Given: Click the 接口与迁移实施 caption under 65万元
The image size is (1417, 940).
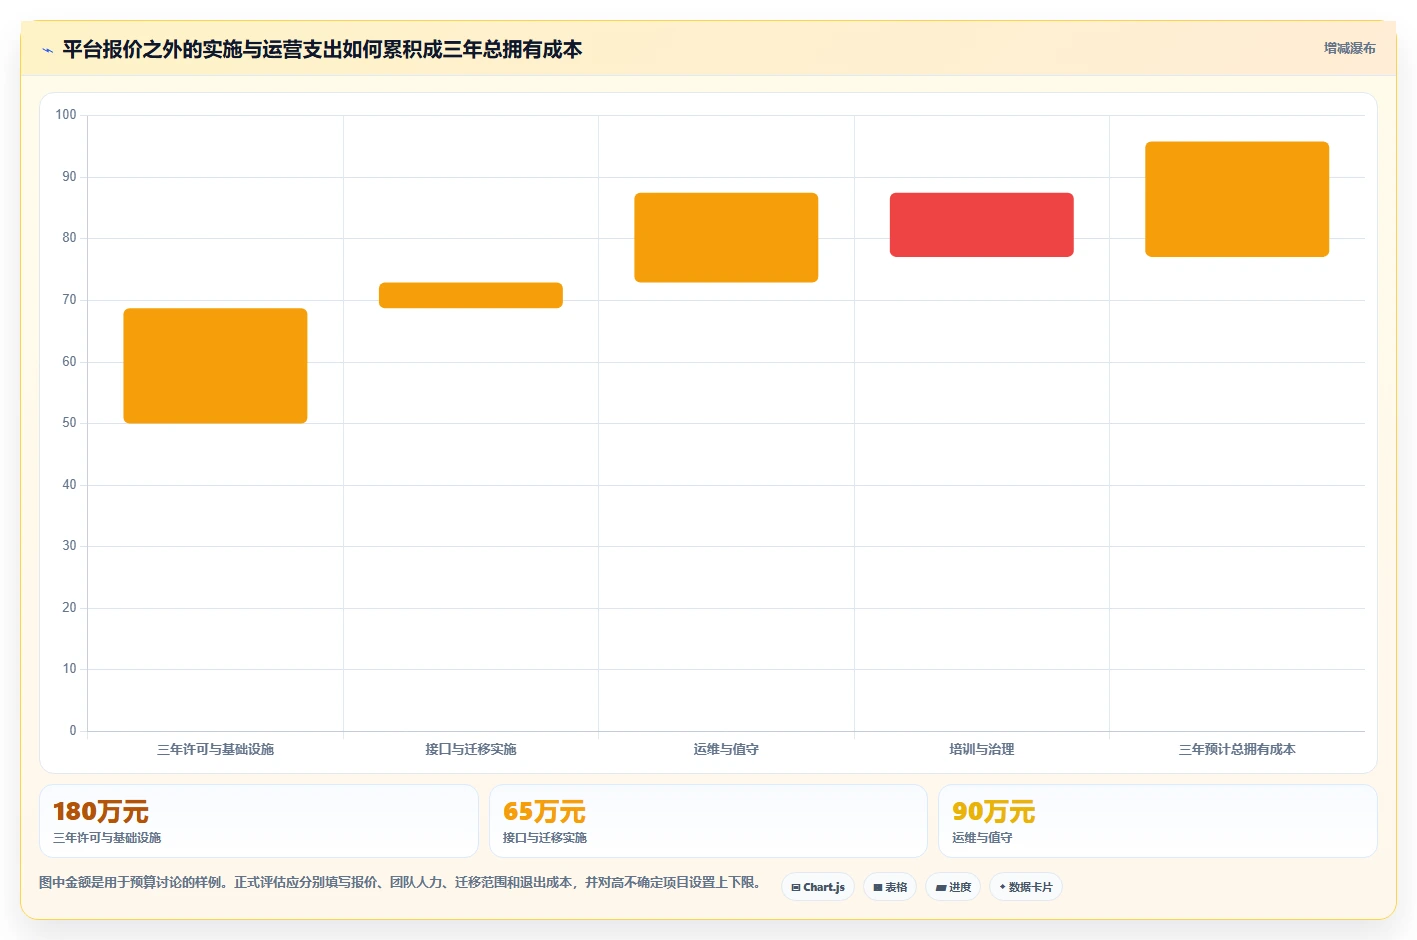Looking at the screenshot, I should pyautogui.click(x=545, y=838).
